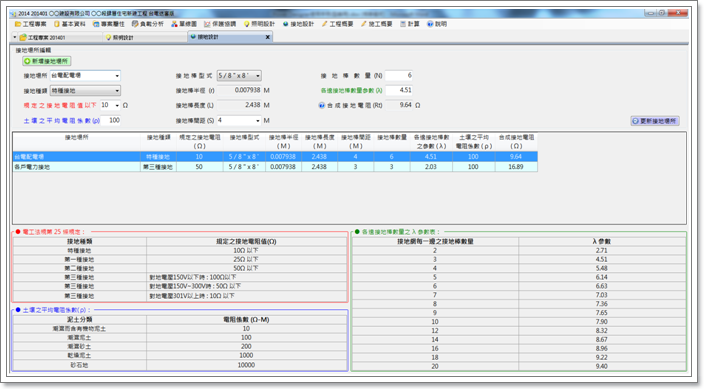Viewport: 704px width, 389px height.
Task: Open 照明設計 in the menu bar
Action: [259, 24]
